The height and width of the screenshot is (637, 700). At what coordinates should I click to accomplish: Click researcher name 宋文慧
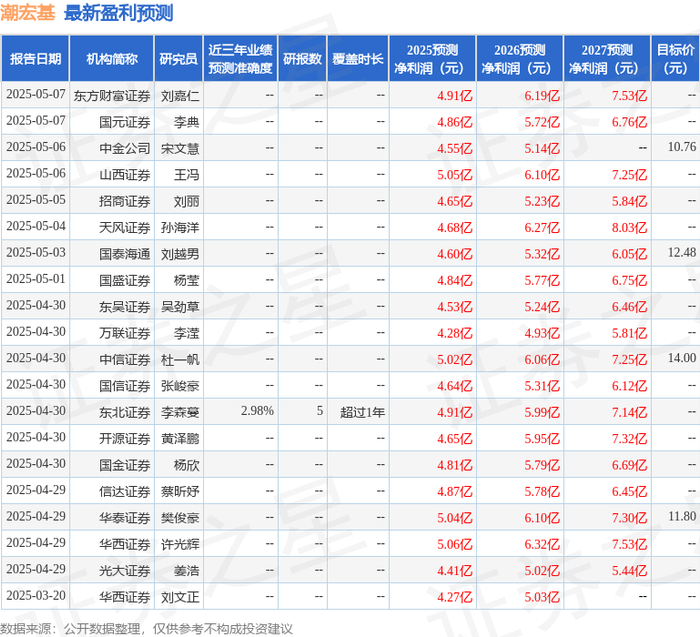point(180,149)
